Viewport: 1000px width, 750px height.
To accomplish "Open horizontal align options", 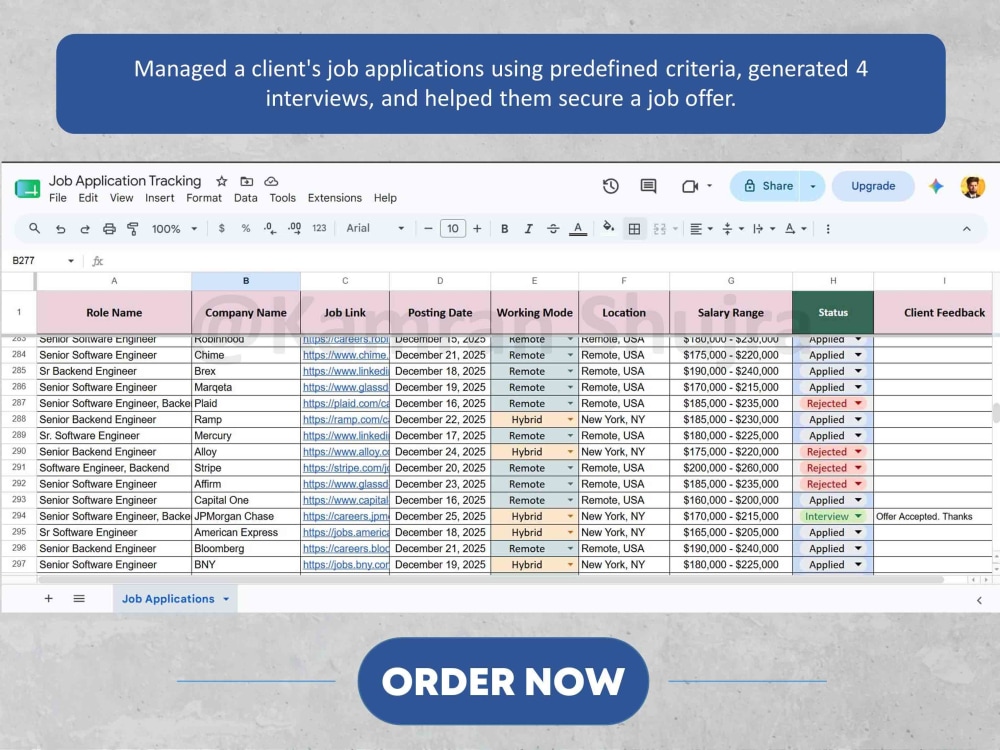I will [x=701, y=229].
